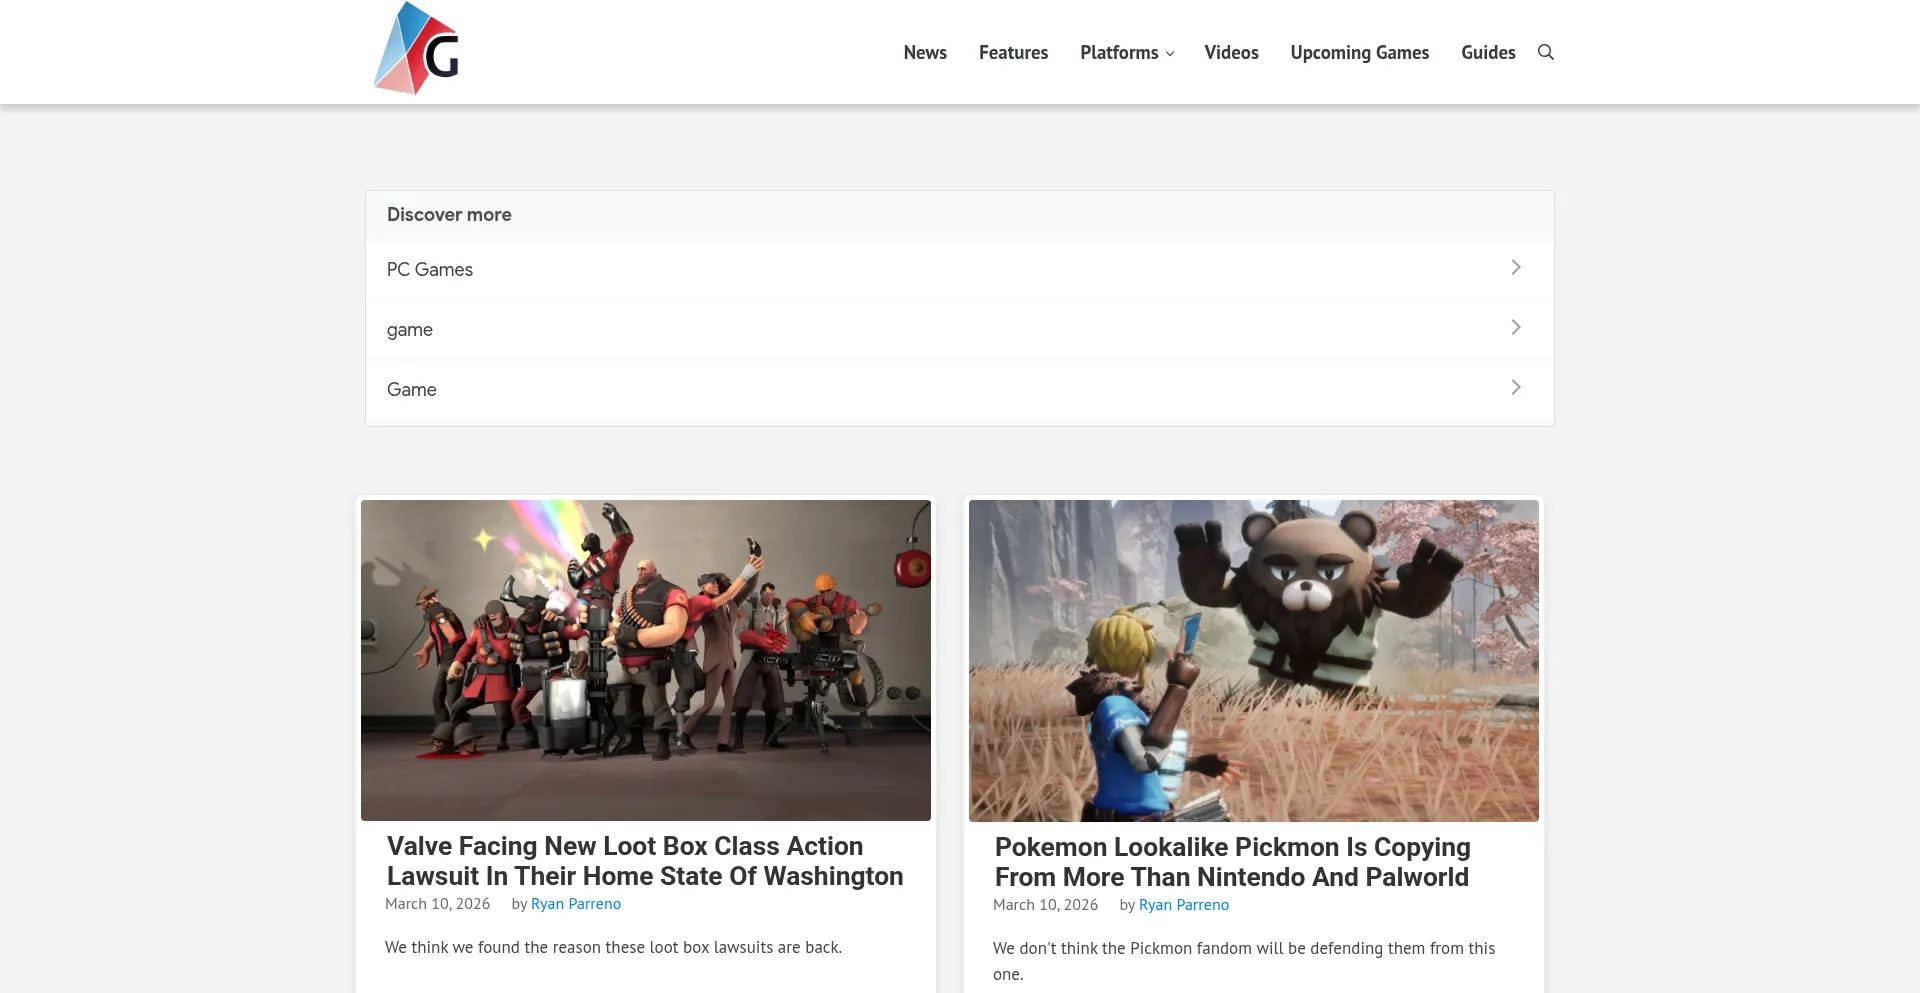
Task: Open the Features menu item
Action: pos(1013,52)
